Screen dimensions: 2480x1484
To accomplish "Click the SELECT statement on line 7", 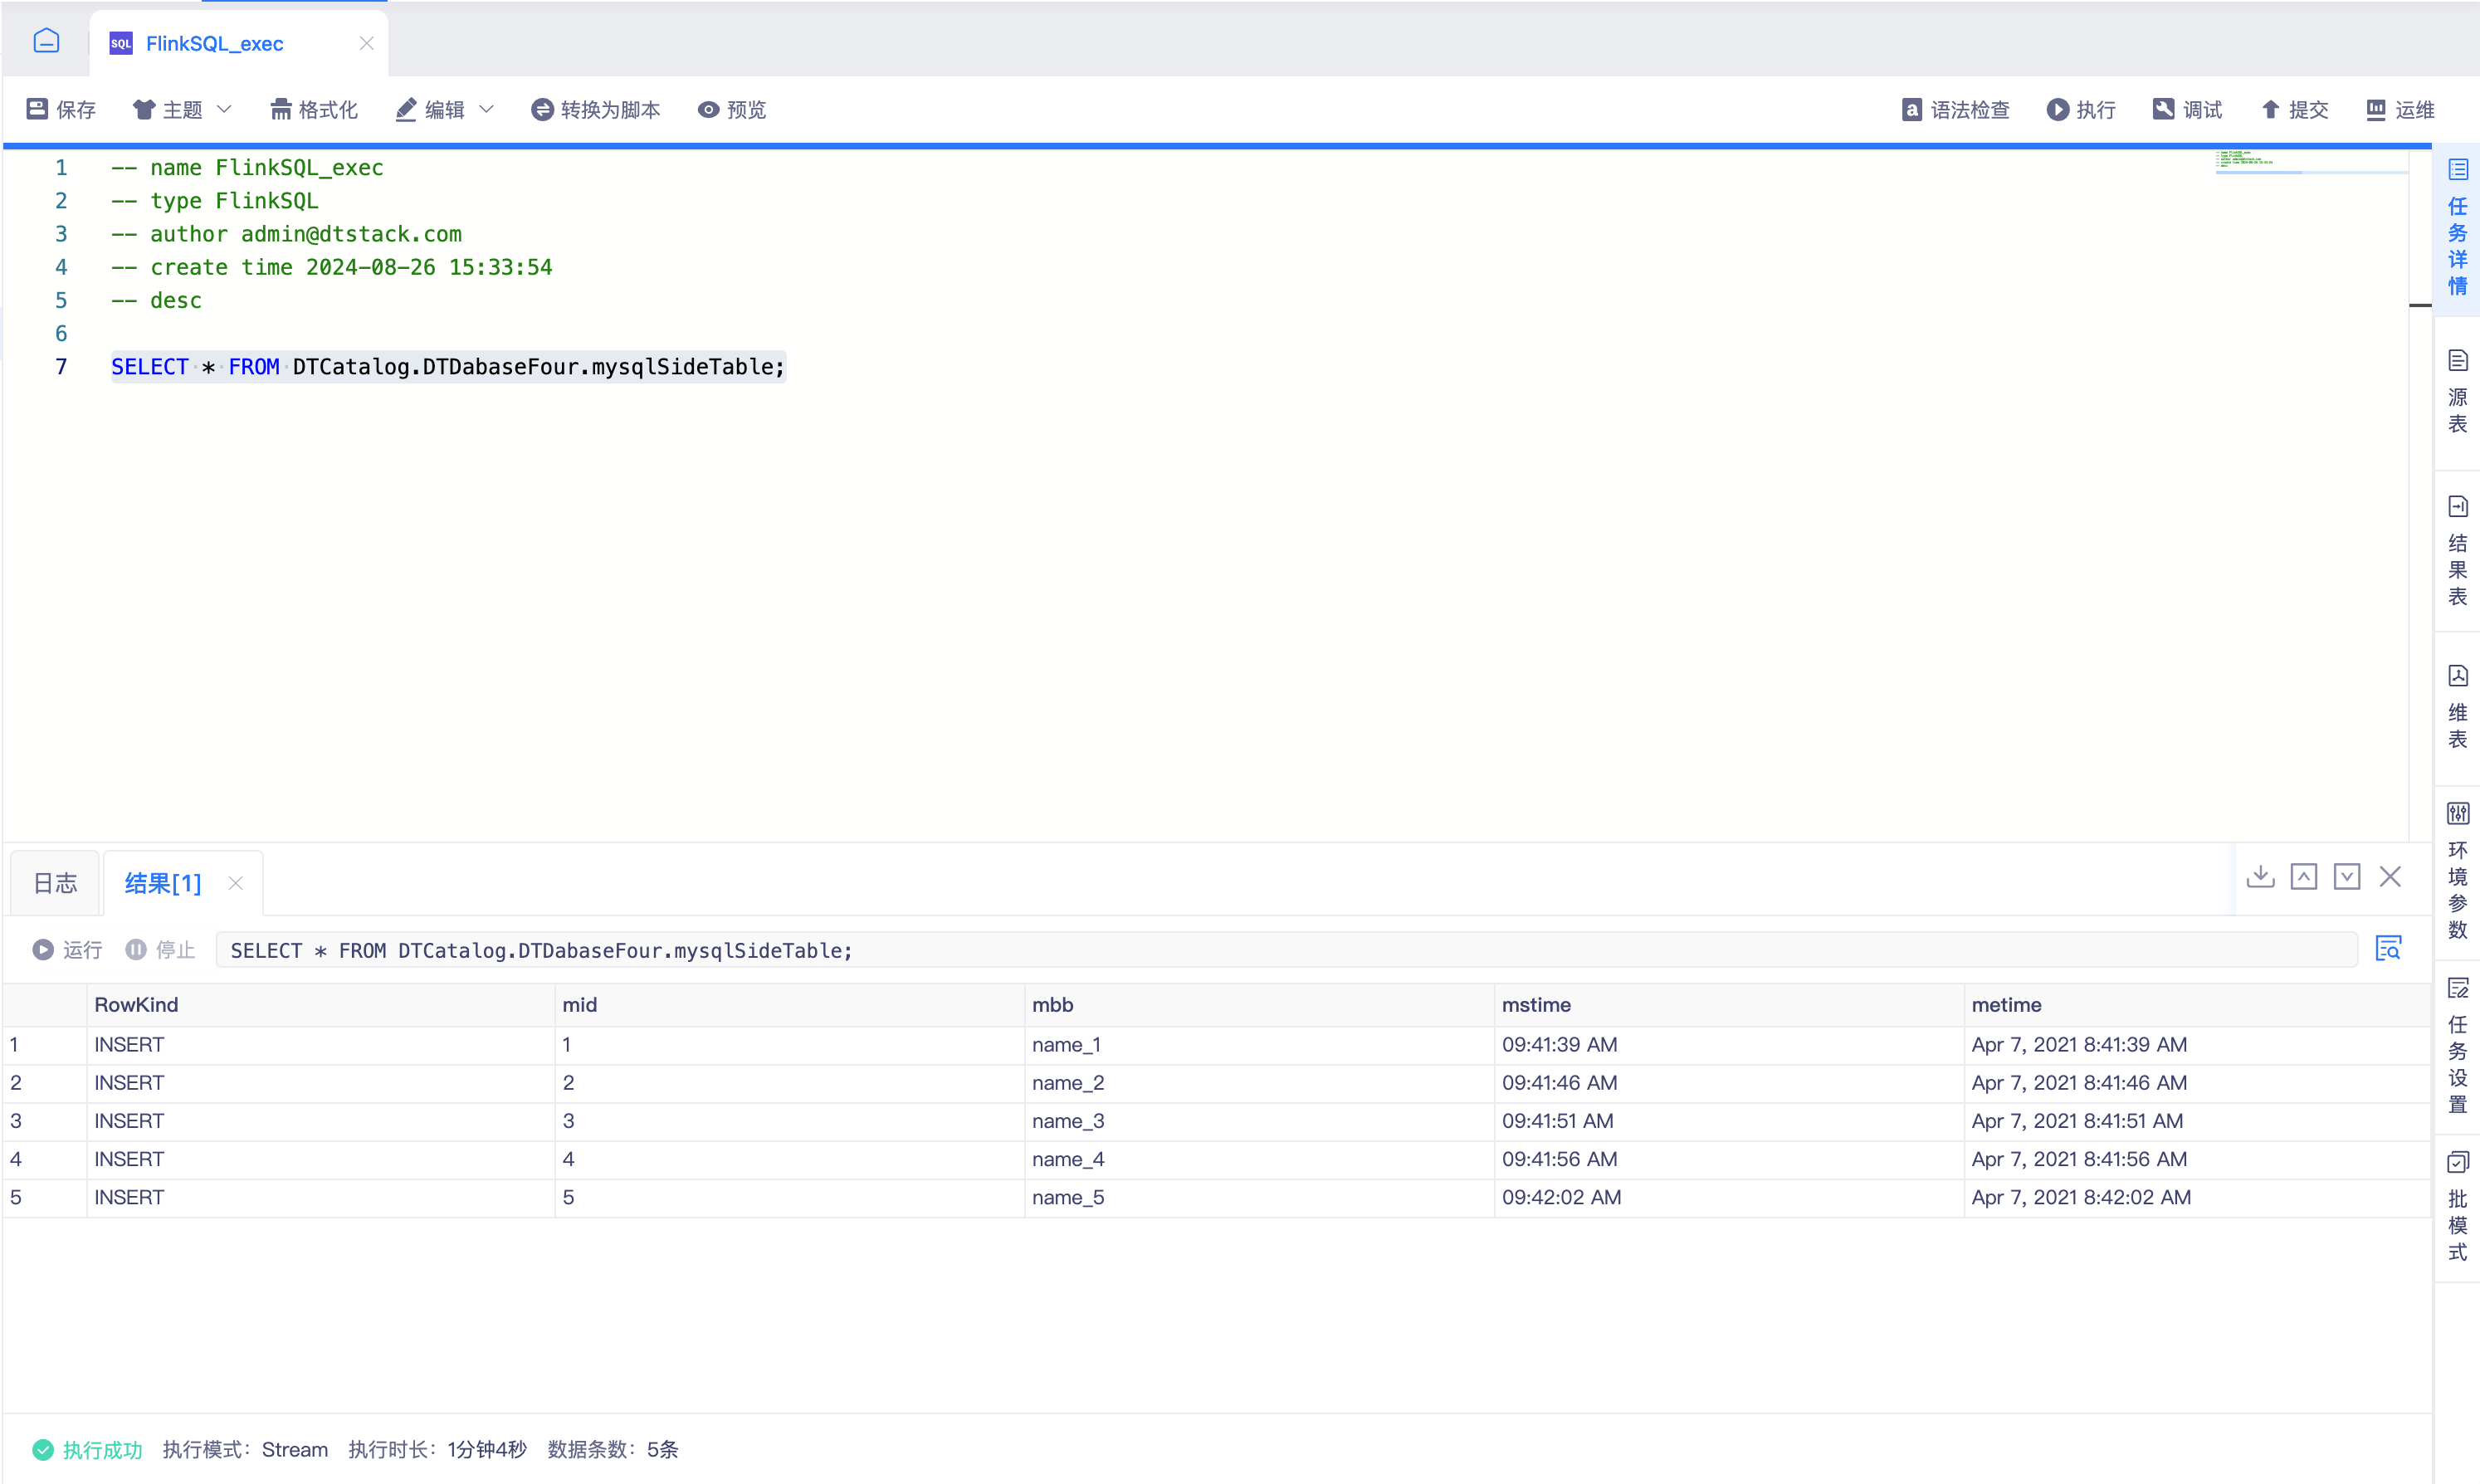I will [x=448, y=367].
